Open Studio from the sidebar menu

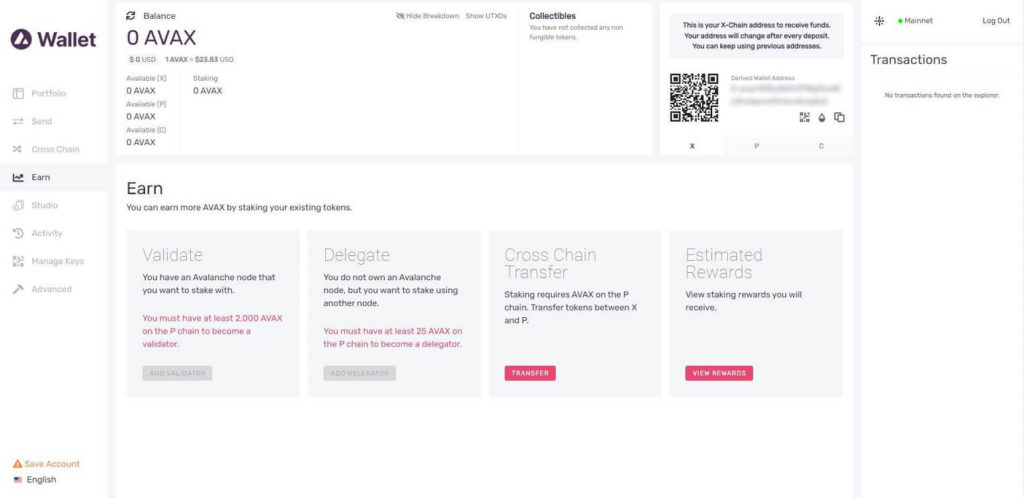pos(54,206)
